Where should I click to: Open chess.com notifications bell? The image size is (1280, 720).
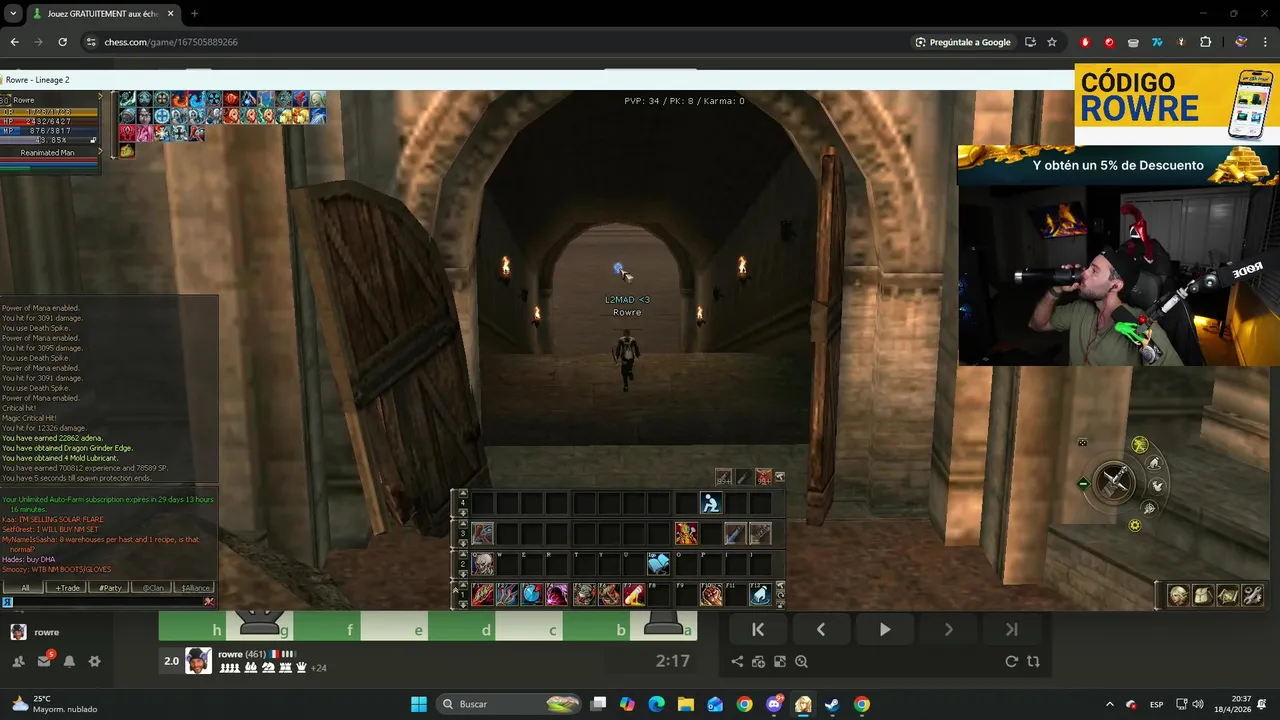tap(69, 661)
